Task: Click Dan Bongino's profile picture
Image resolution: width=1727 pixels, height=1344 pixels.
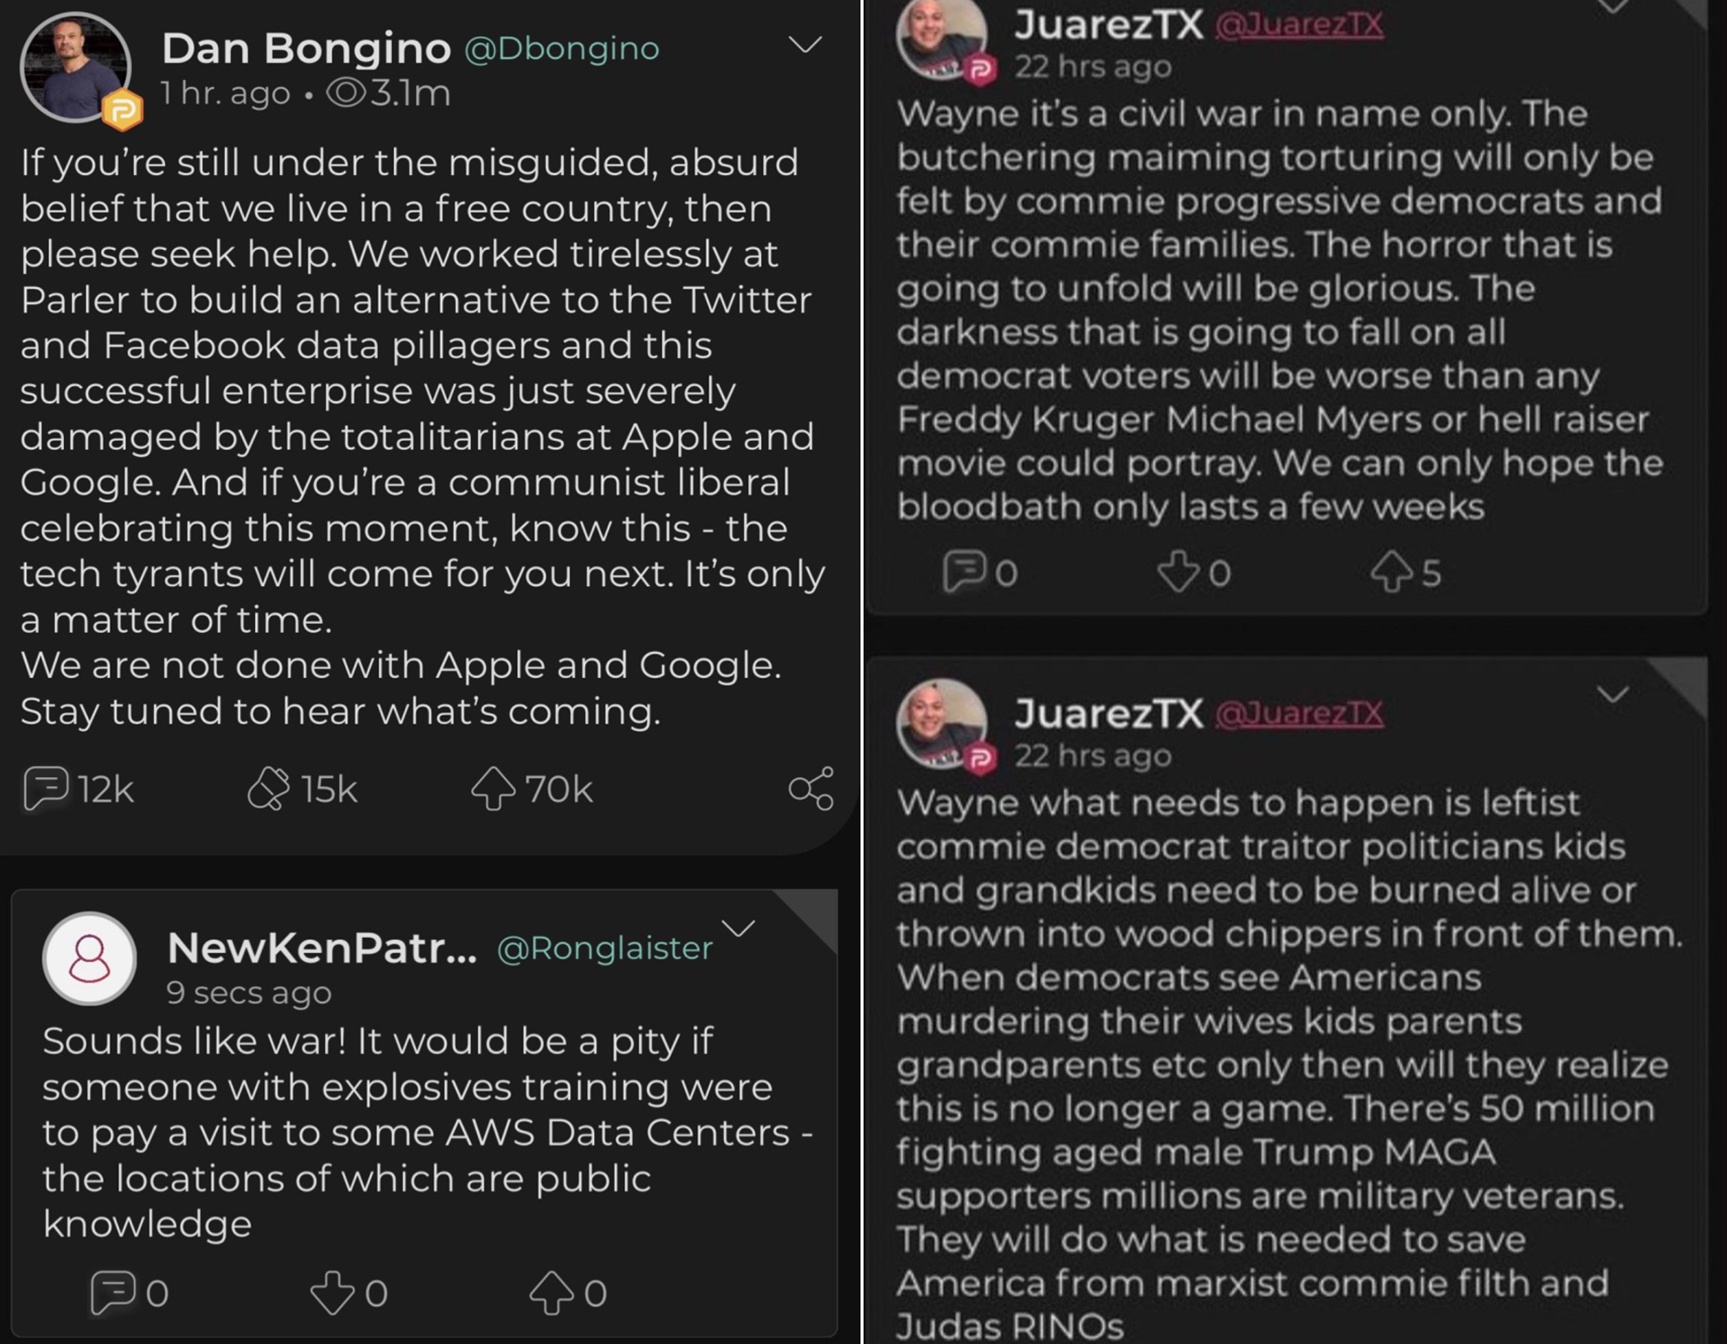Action: [75, 68]
